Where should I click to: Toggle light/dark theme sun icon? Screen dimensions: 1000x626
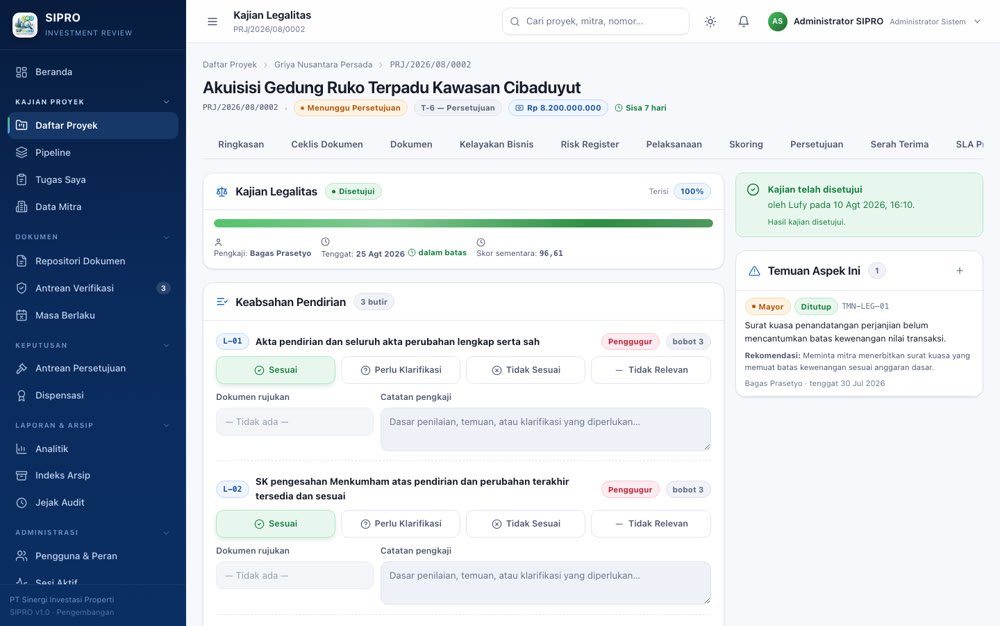tap(710, 22)
